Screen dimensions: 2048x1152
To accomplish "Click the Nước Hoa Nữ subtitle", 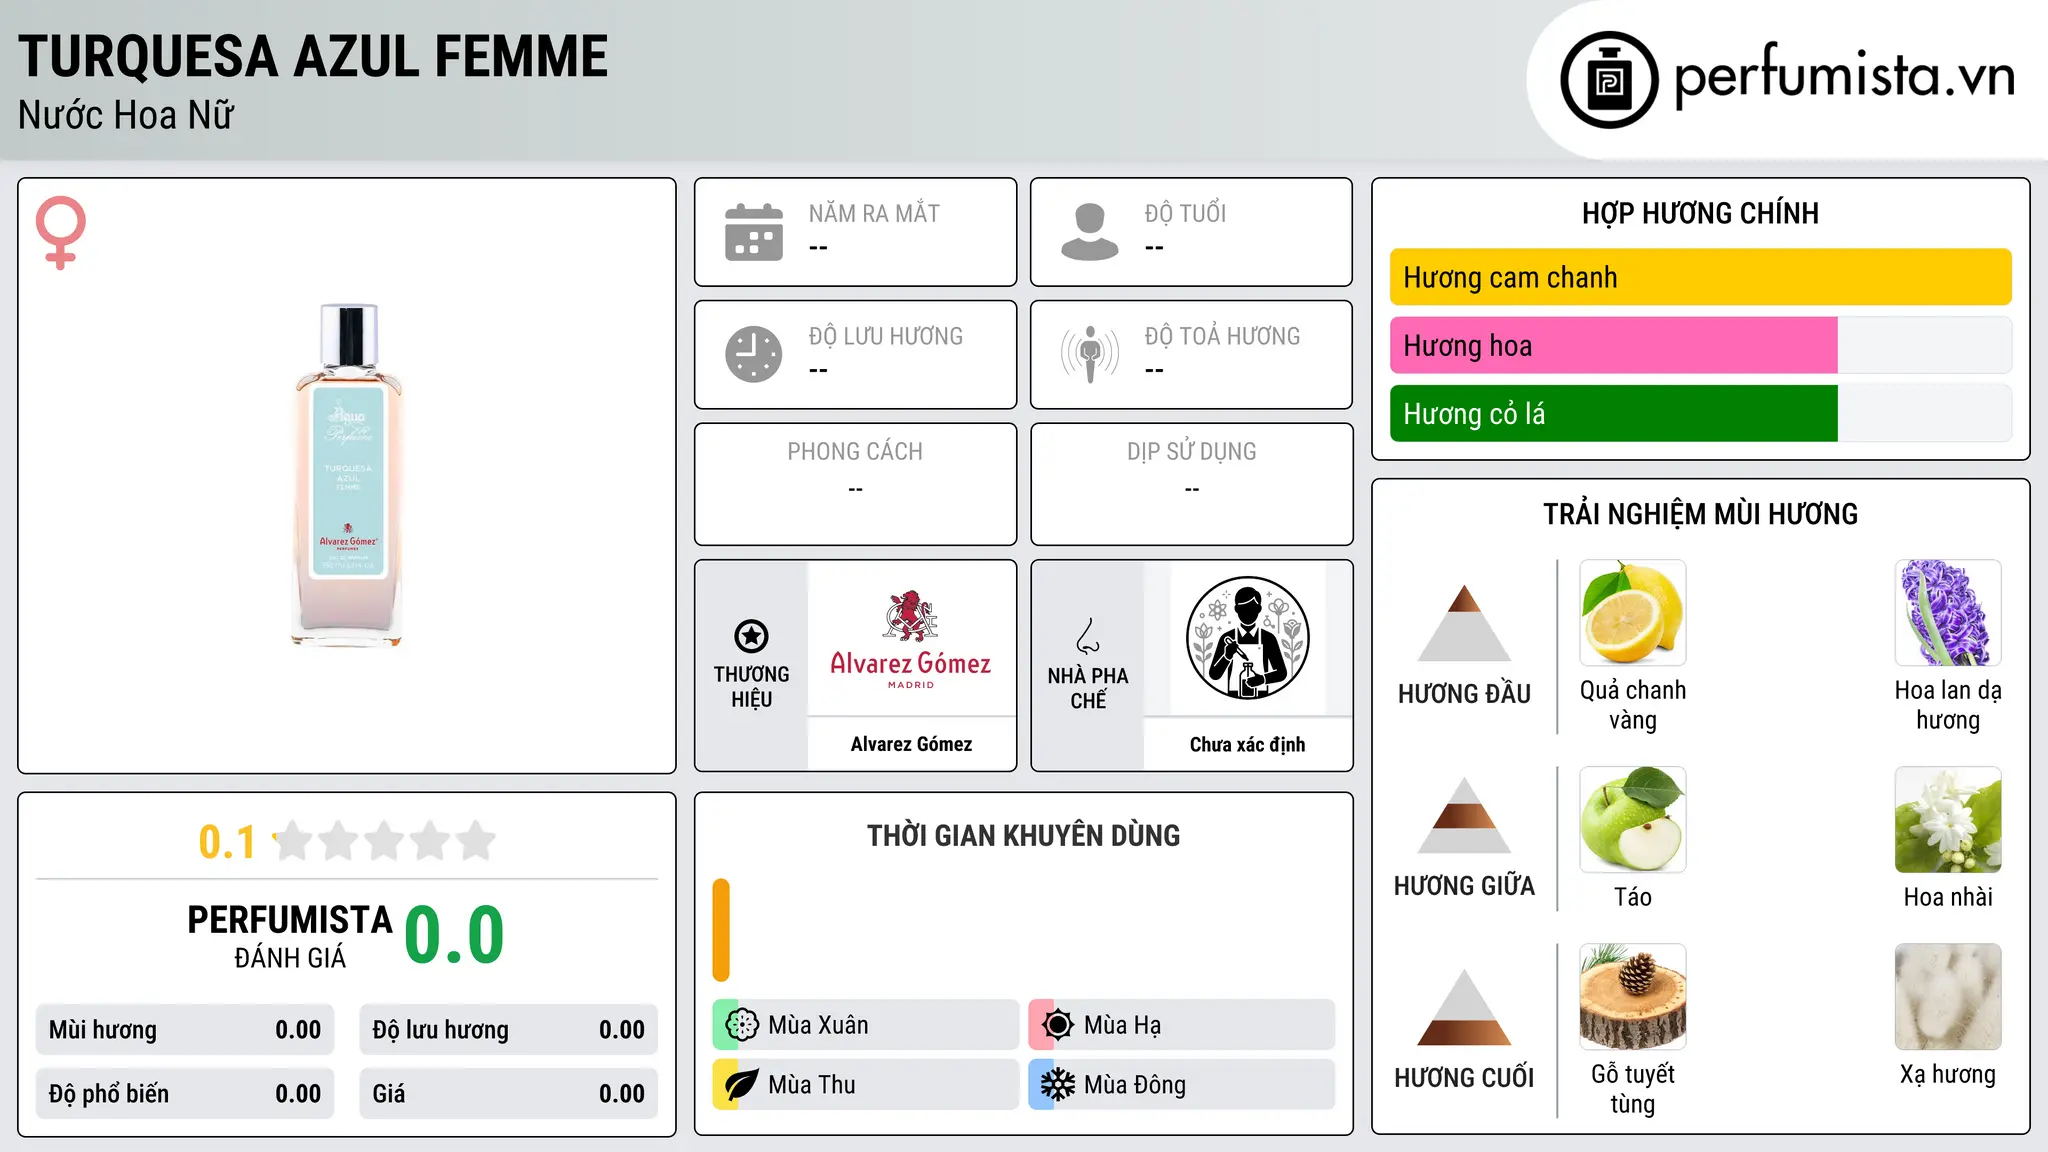I will [126, 115].
